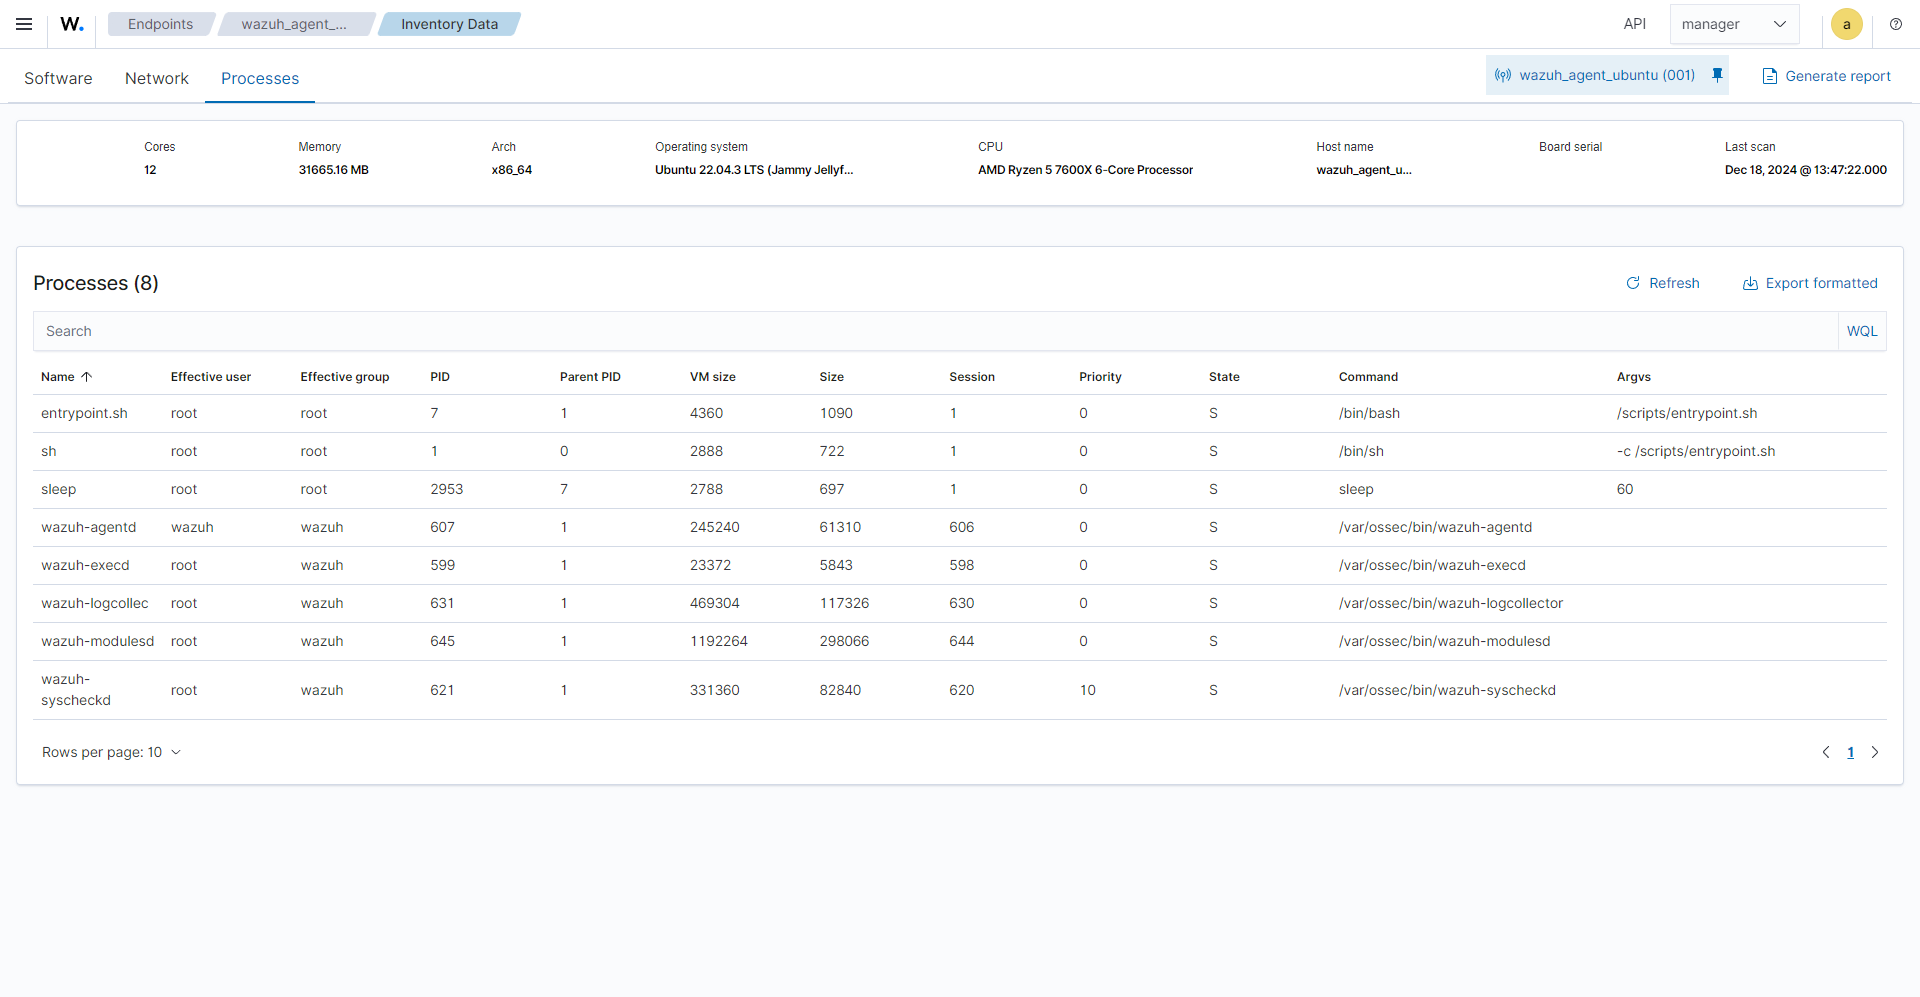Sort by PID column header

(x=440, y=377)
